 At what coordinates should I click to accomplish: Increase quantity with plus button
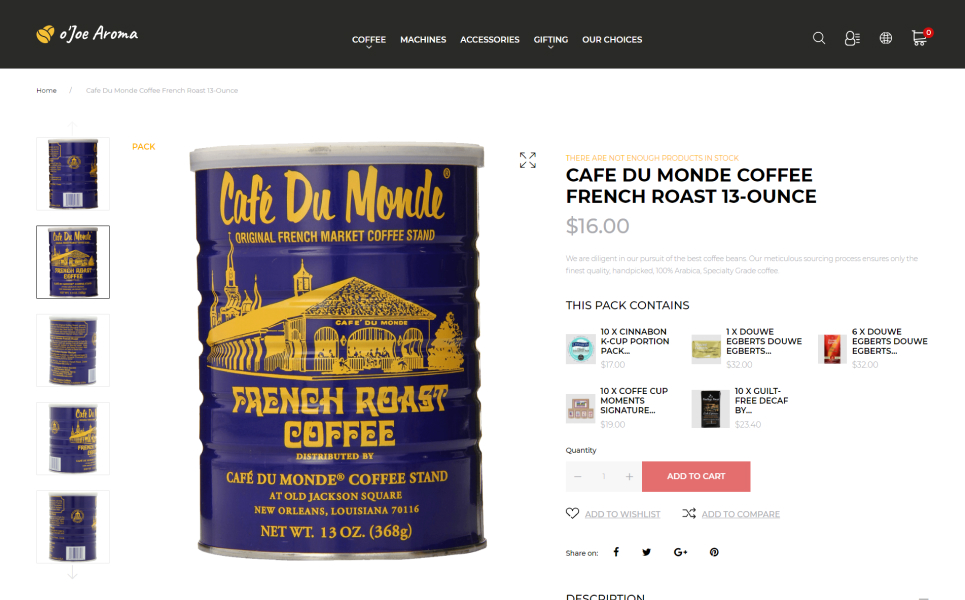629,476
